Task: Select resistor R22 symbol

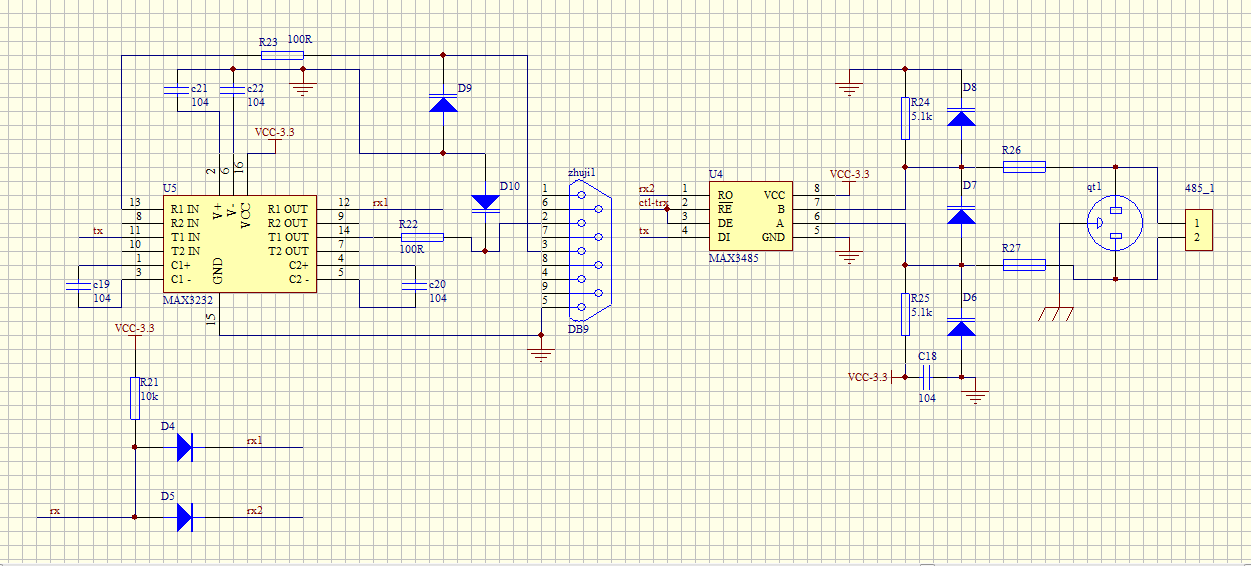Action: click(x=422, y=237)
